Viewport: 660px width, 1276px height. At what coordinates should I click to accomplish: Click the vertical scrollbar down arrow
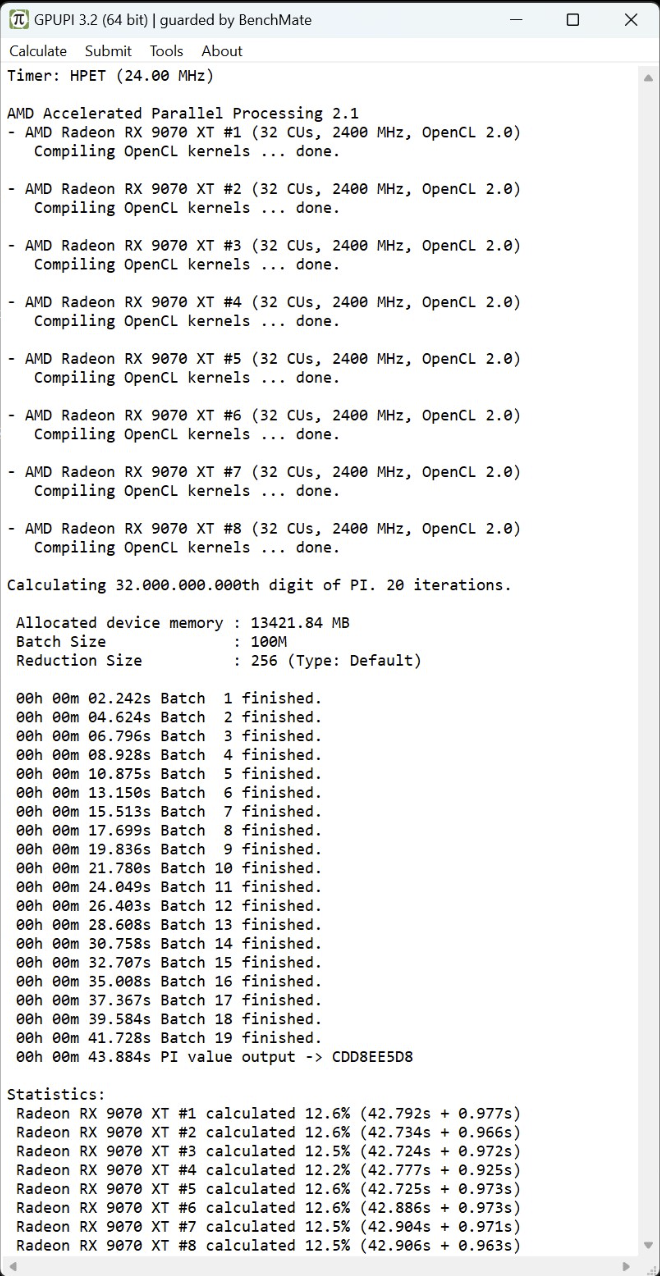(x=649, y=1248)
